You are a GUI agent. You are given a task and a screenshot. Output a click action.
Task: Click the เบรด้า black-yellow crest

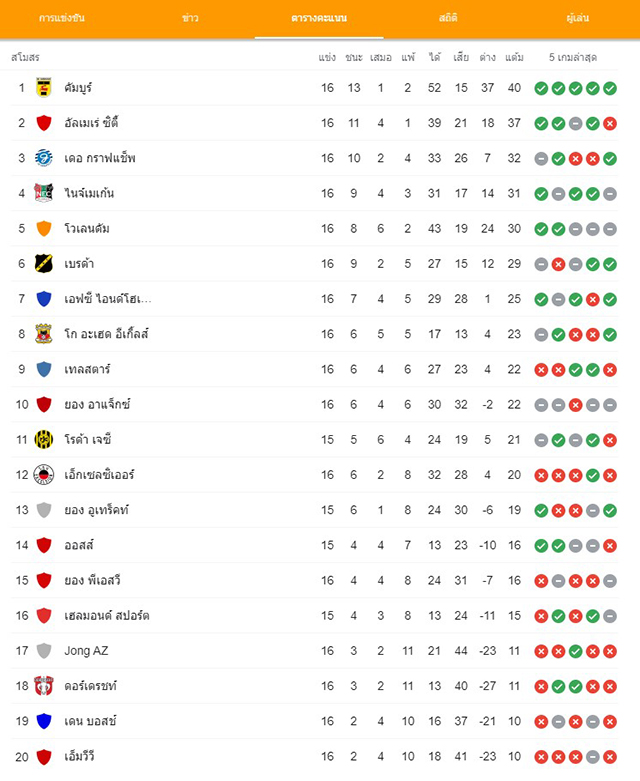tap(44, 263)
